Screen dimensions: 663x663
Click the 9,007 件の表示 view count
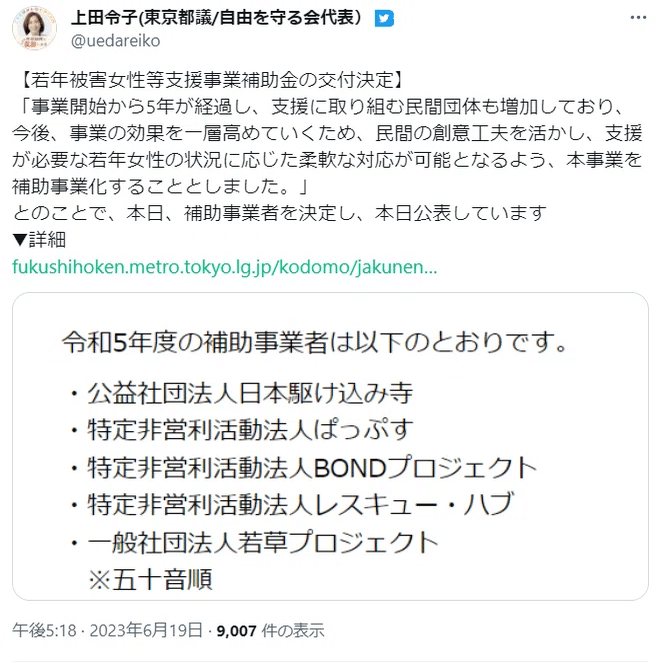(270, 630)
